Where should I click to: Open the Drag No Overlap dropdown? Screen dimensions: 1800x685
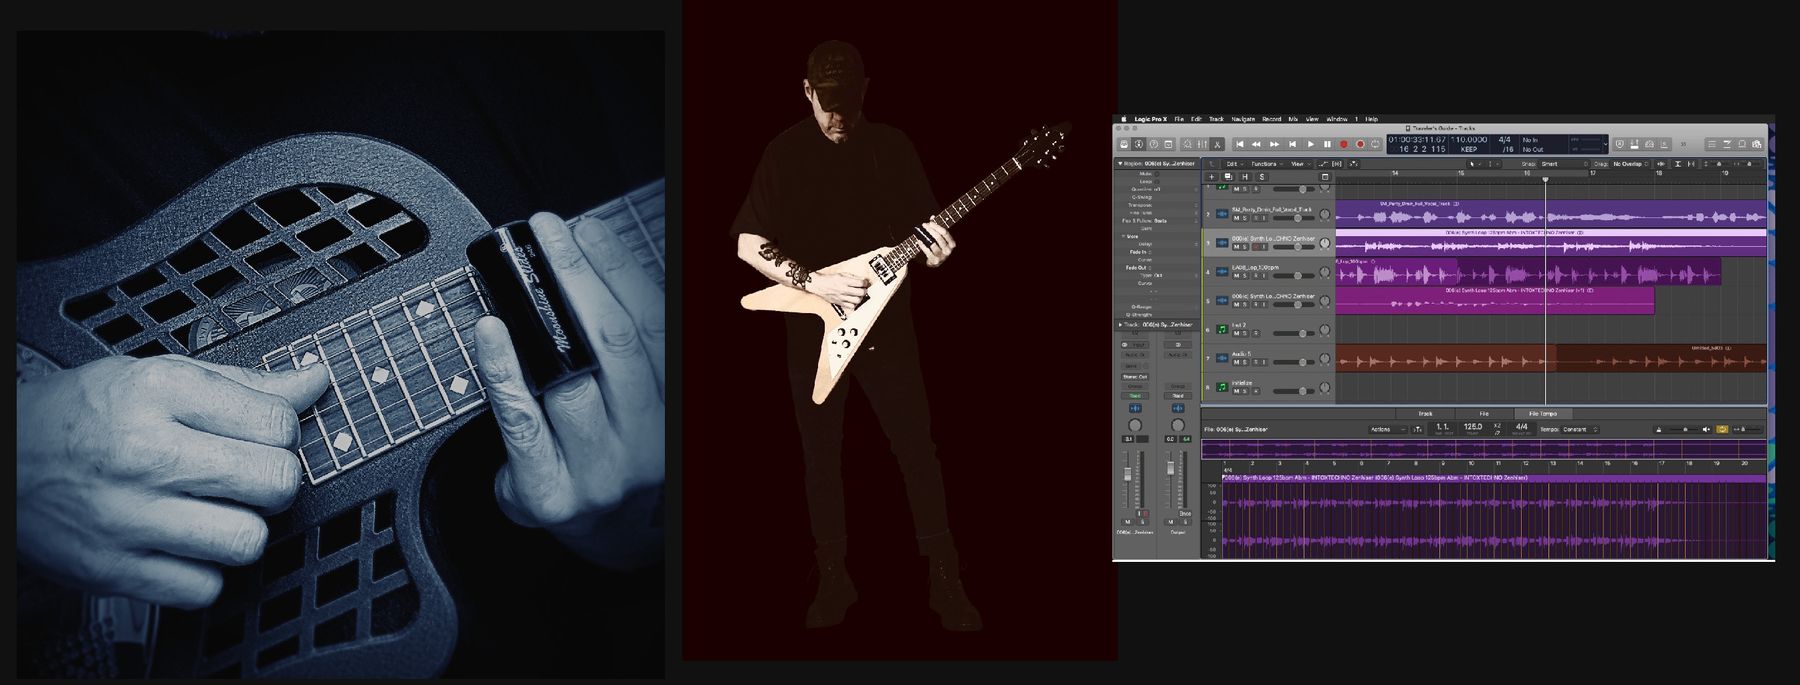click(1630, 163)
